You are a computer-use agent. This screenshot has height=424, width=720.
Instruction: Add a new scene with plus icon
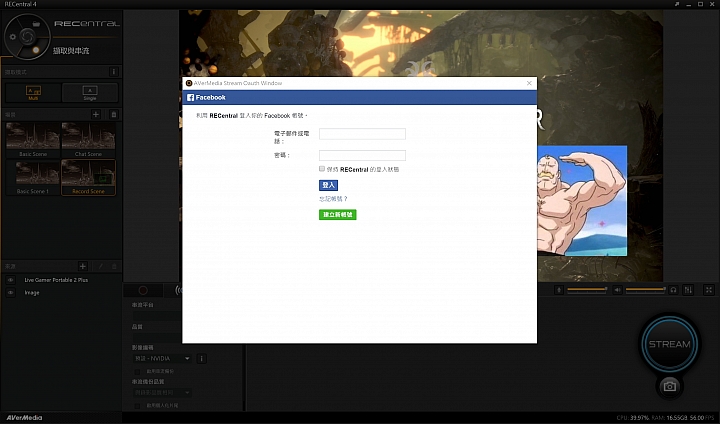point(96,114)
